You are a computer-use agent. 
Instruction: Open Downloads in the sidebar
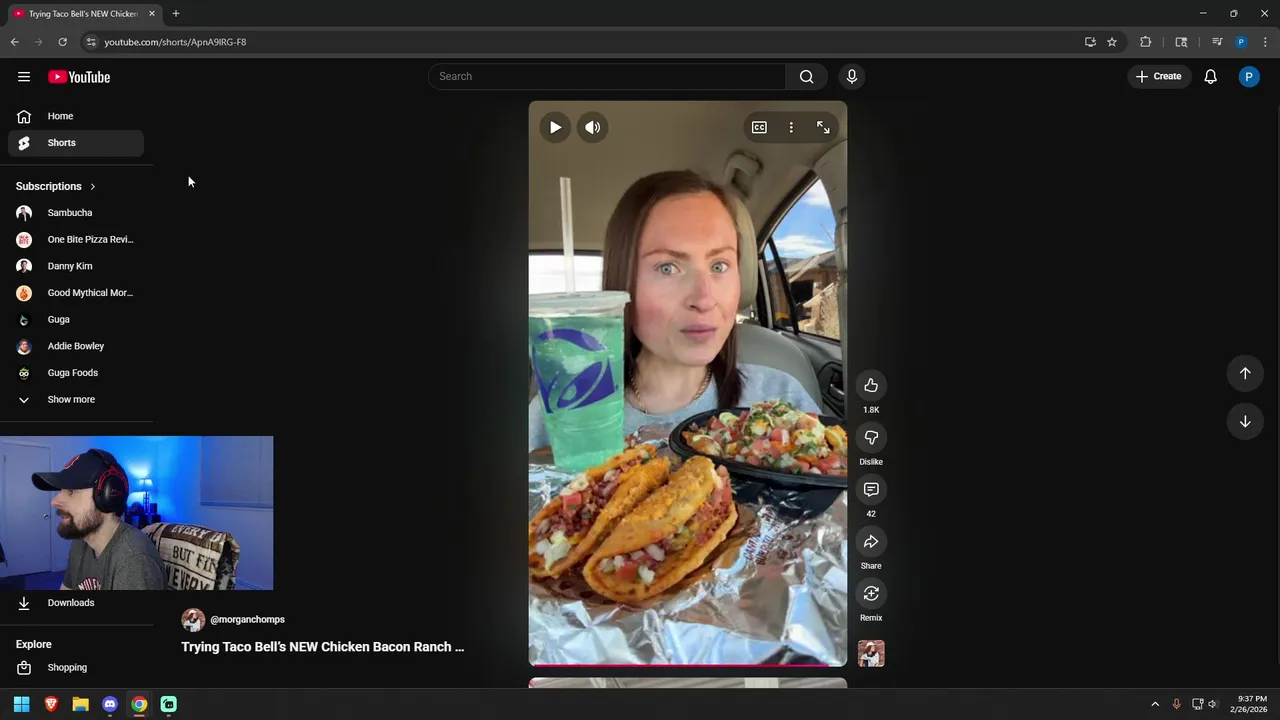[x=76, y=603]
